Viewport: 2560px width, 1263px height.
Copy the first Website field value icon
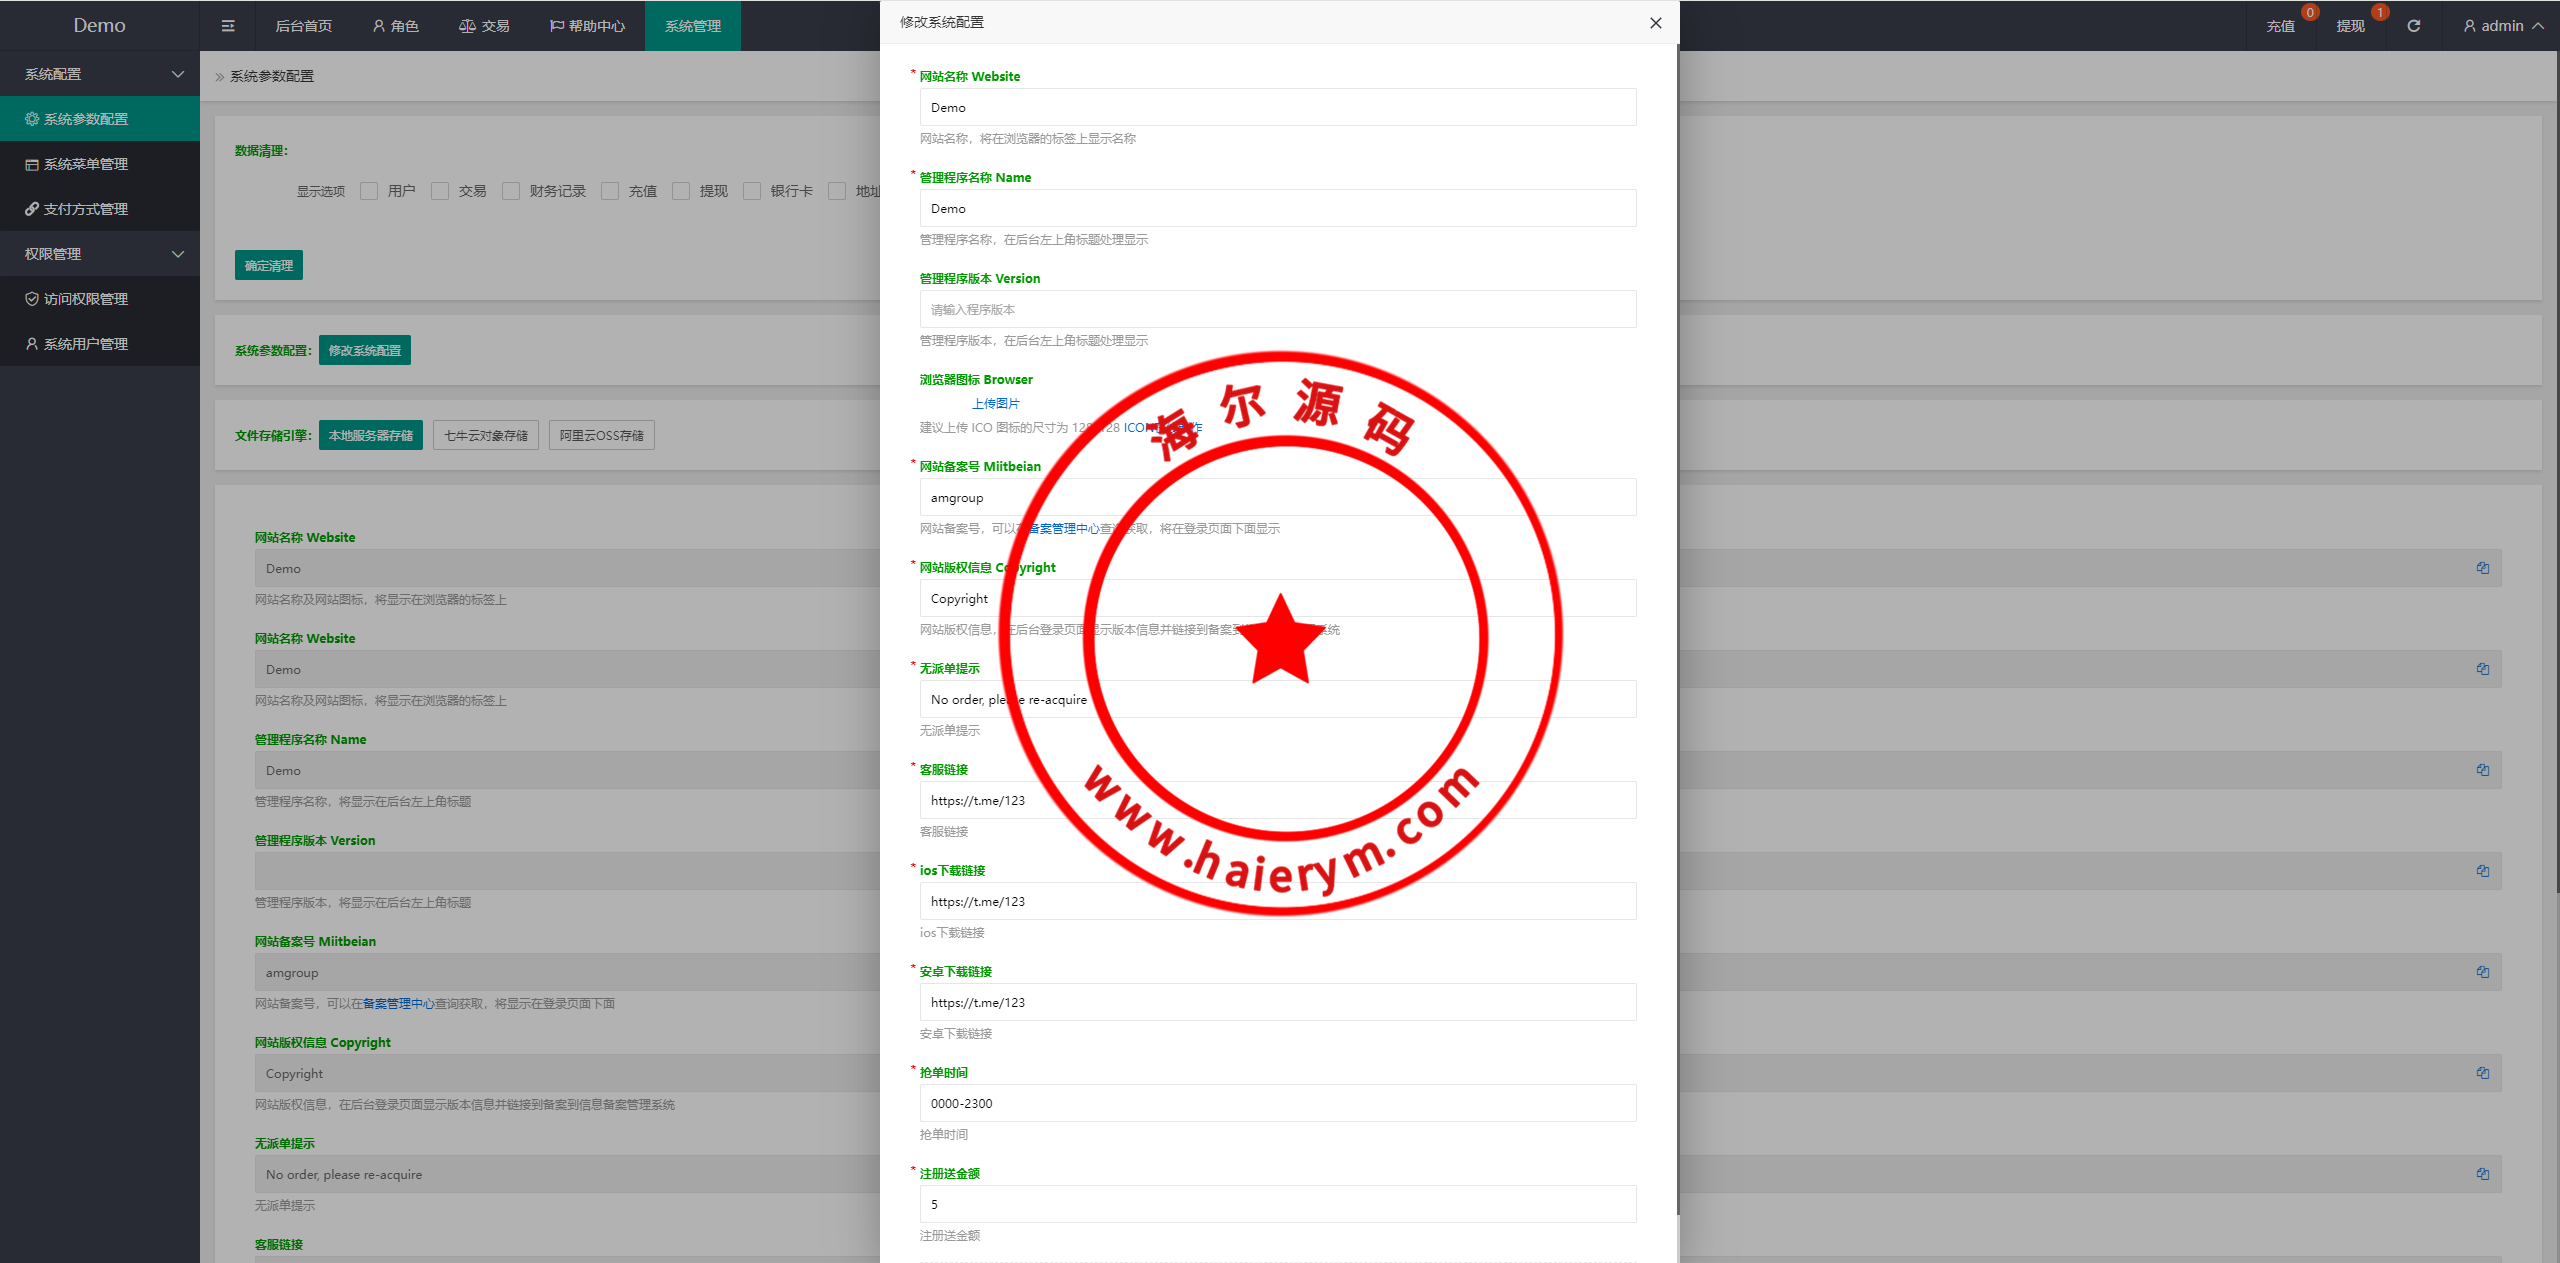[x=2482, y=568]
